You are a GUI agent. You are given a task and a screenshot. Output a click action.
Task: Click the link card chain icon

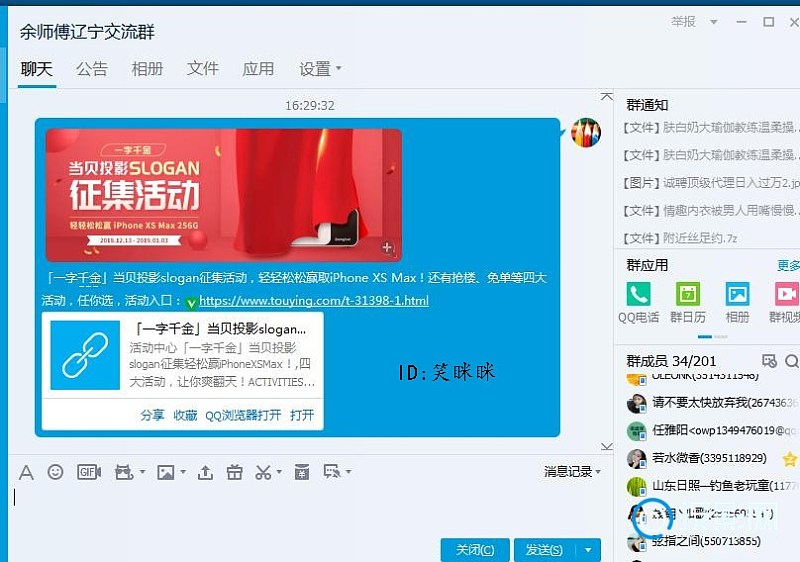pyautogui.click(x=85, y=355)
